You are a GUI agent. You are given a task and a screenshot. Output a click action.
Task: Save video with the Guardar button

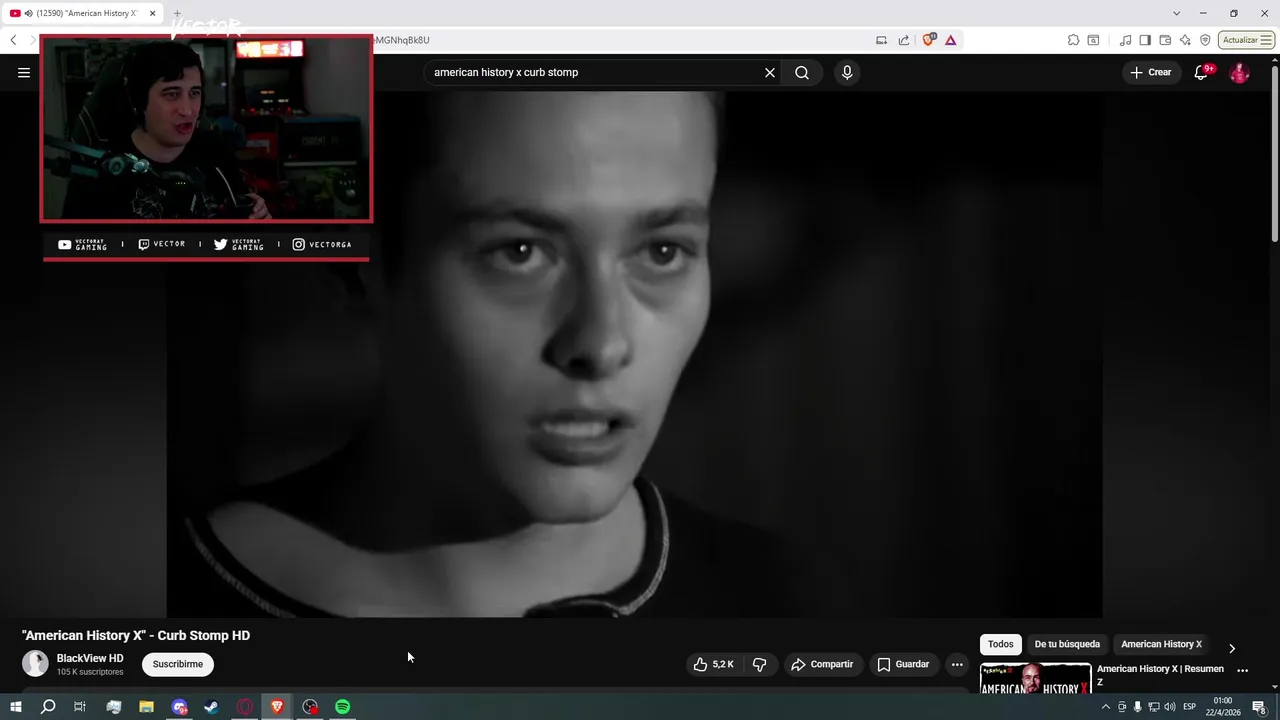click(x=904, y=664)
